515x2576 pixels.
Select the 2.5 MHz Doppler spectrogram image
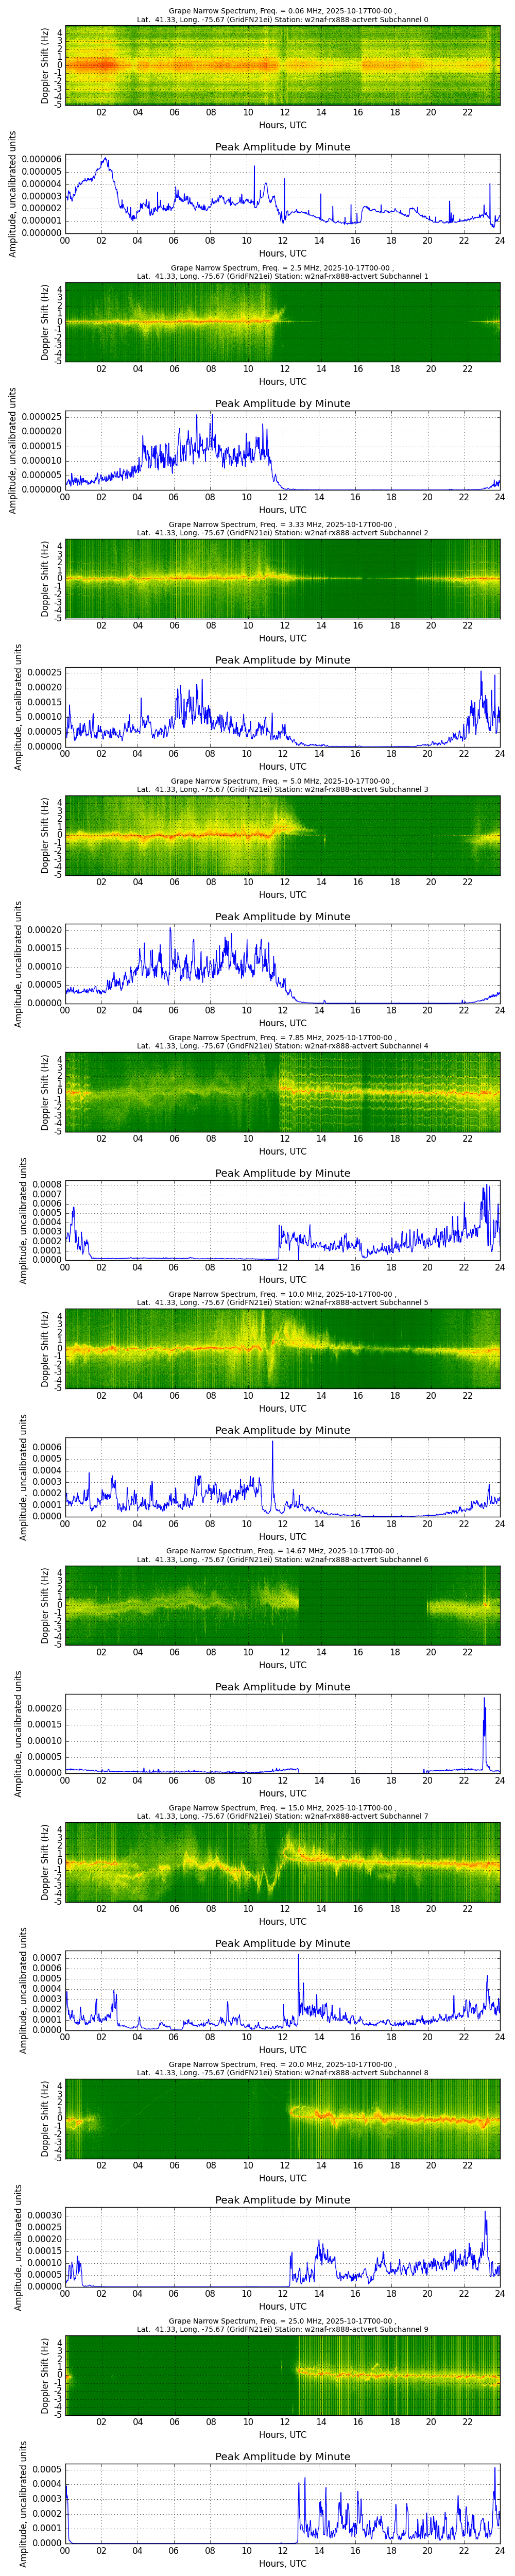(283, 321)
